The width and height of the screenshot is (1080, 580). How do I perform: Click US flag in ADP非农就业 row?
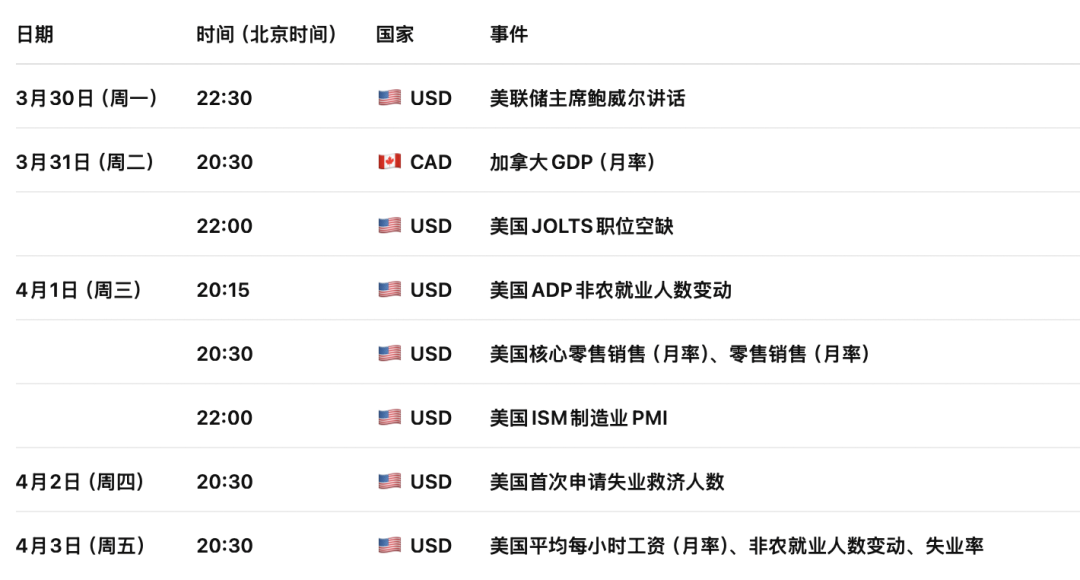pos(389,290)
